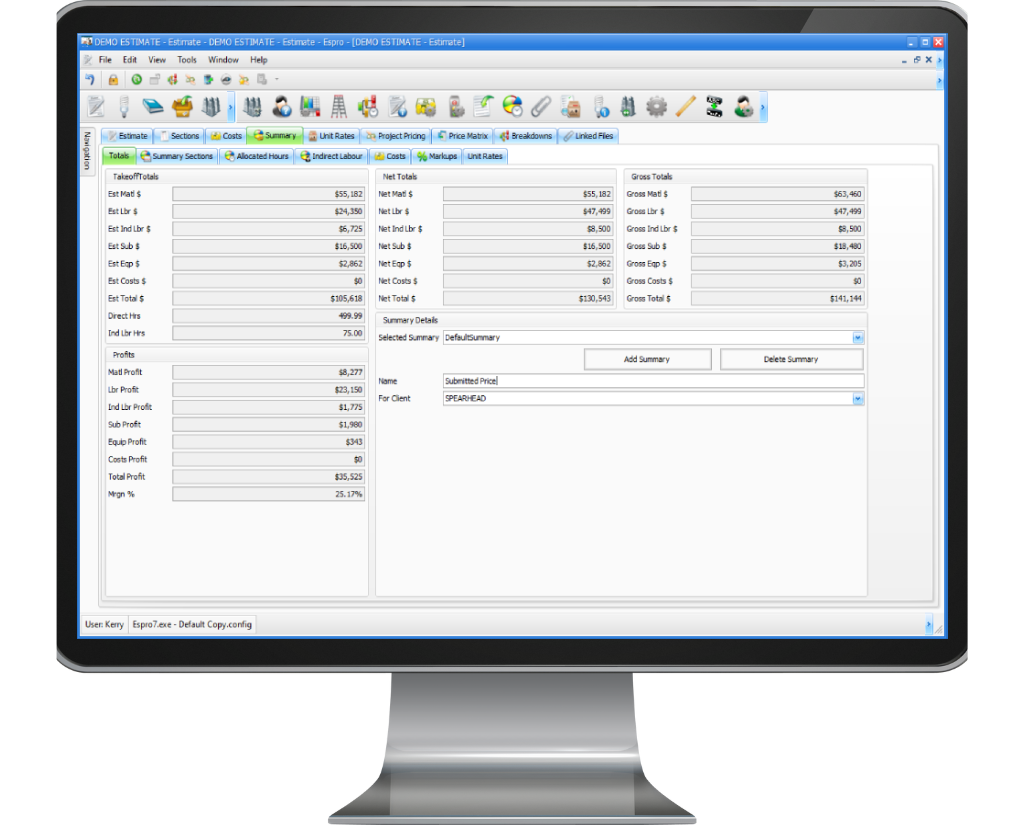This screenshot has height=825, width=1024.
Task: Click the lightbulb icon in the main toolbar
Action: tap(124, 106)
